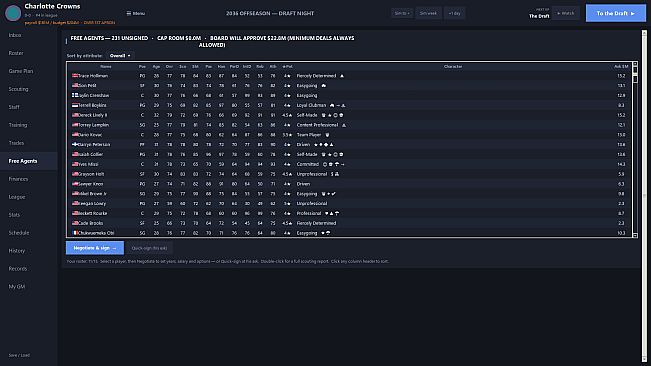Click the flag beside Beckett Rourke
The width and height of the screenshot is (651, 366).
click(x=75, y=213)
